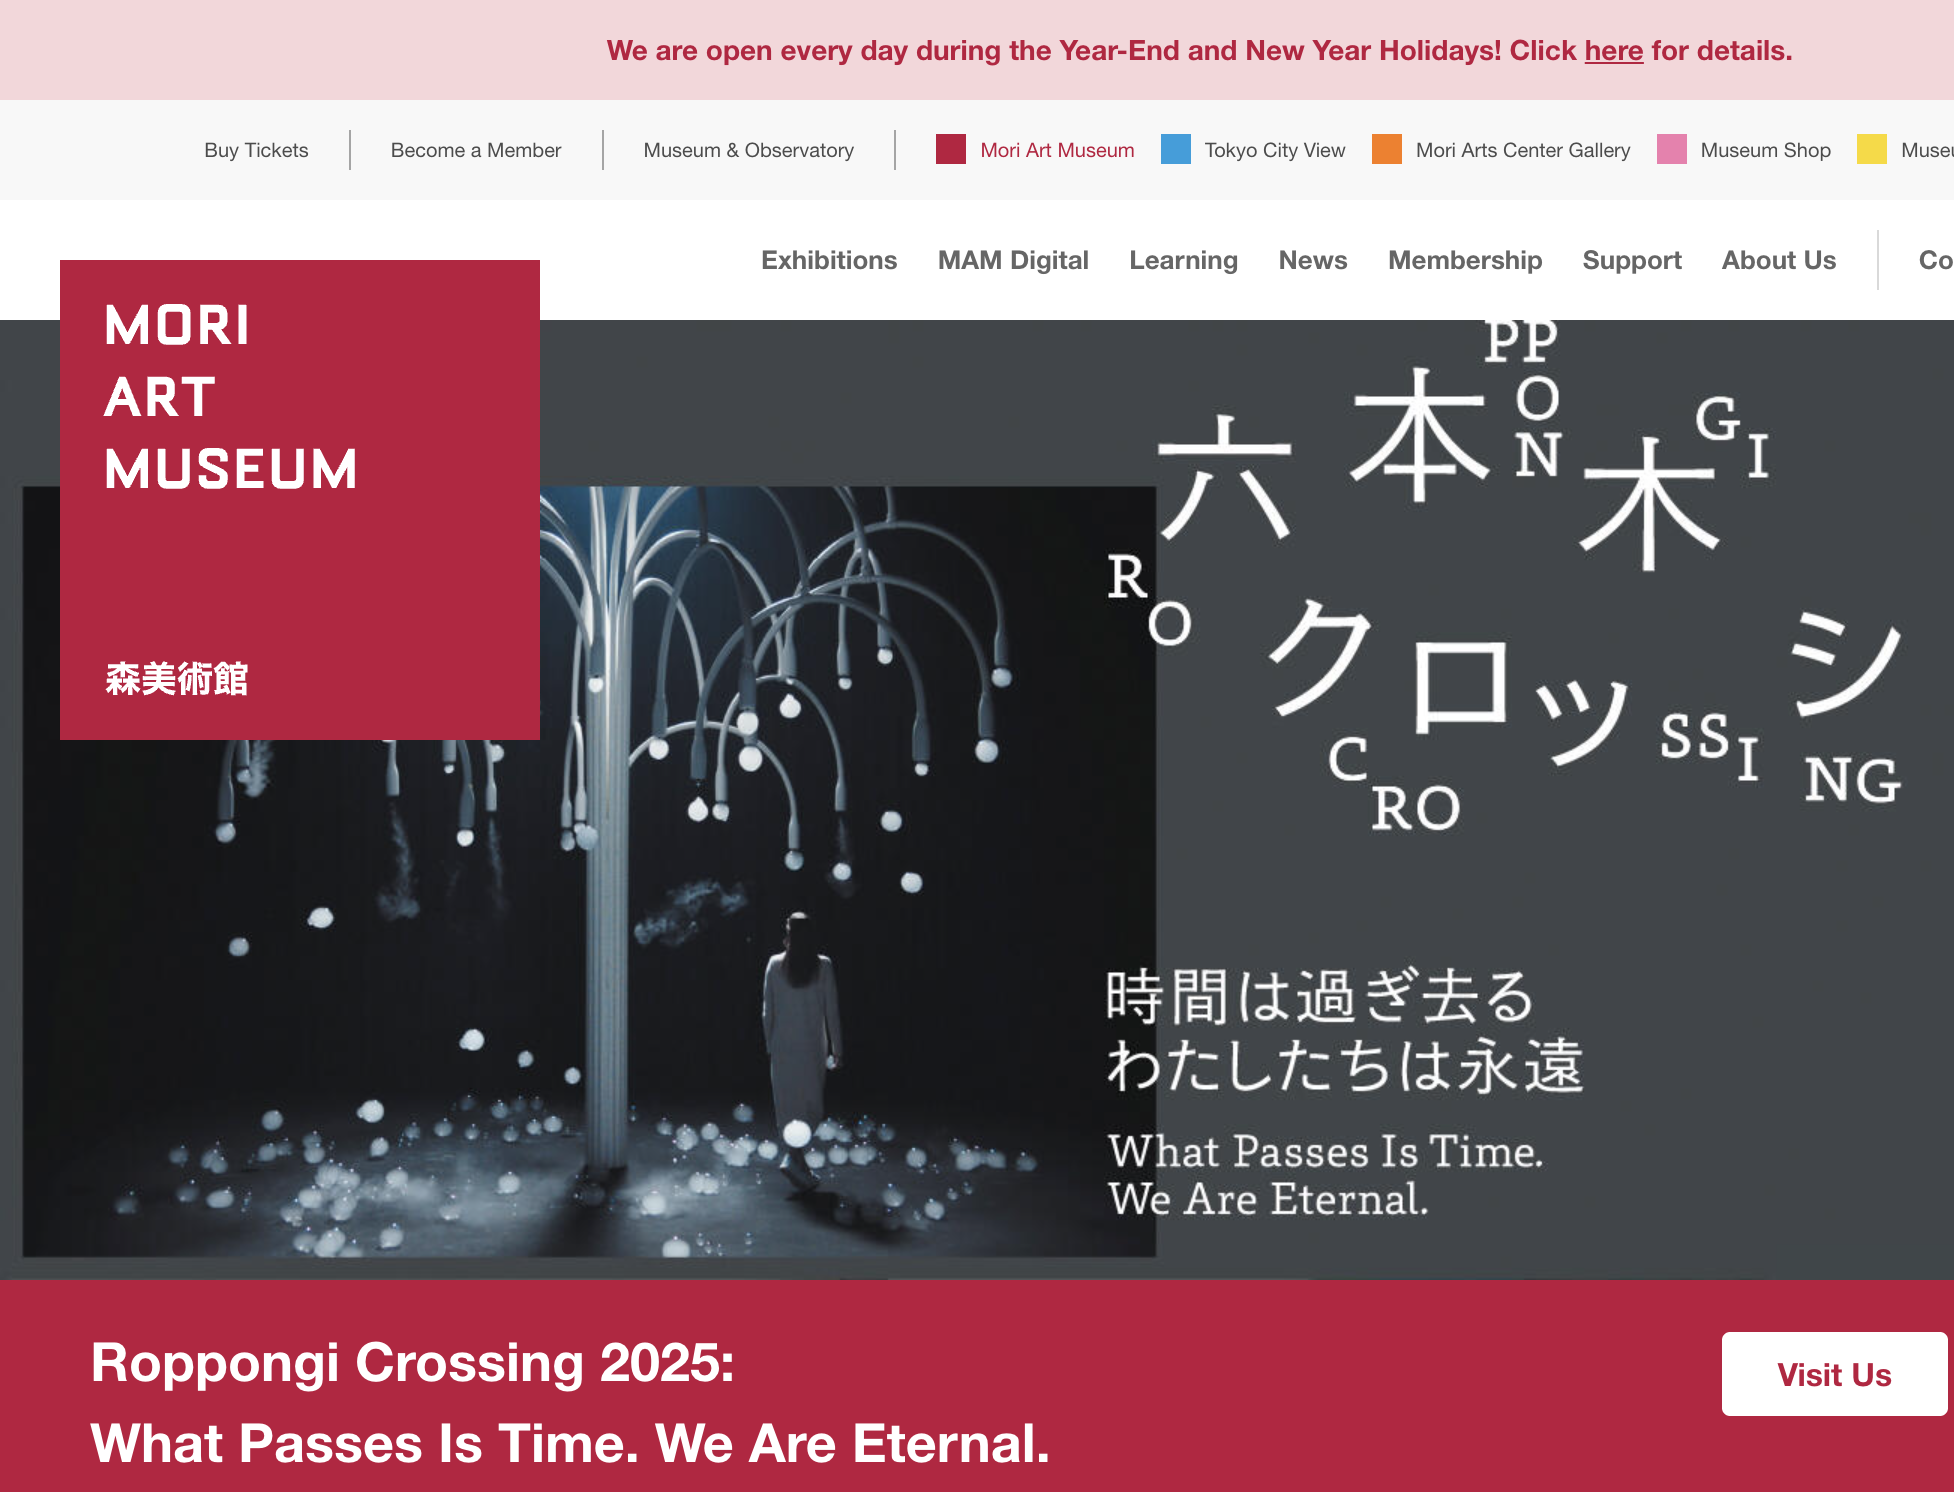1954x1492 pixels.
Task: Open Buy Tickets
Action: tap(255, 149)
